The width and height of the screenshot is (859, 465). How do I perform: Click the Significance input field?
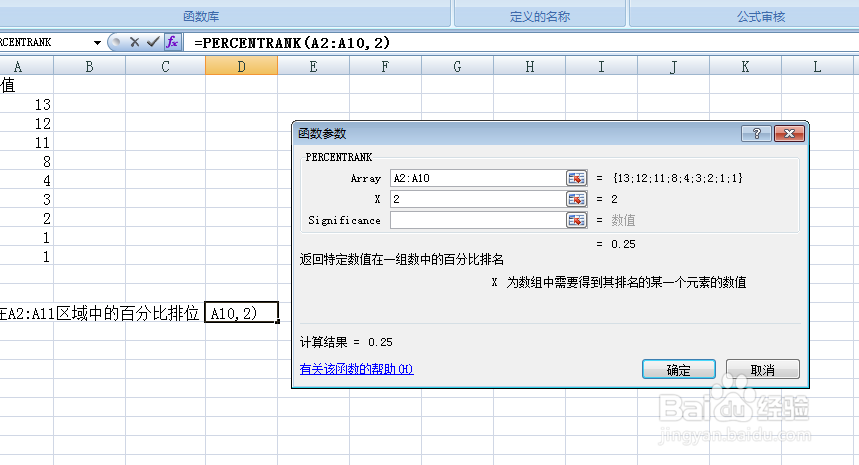coord(478,220)
